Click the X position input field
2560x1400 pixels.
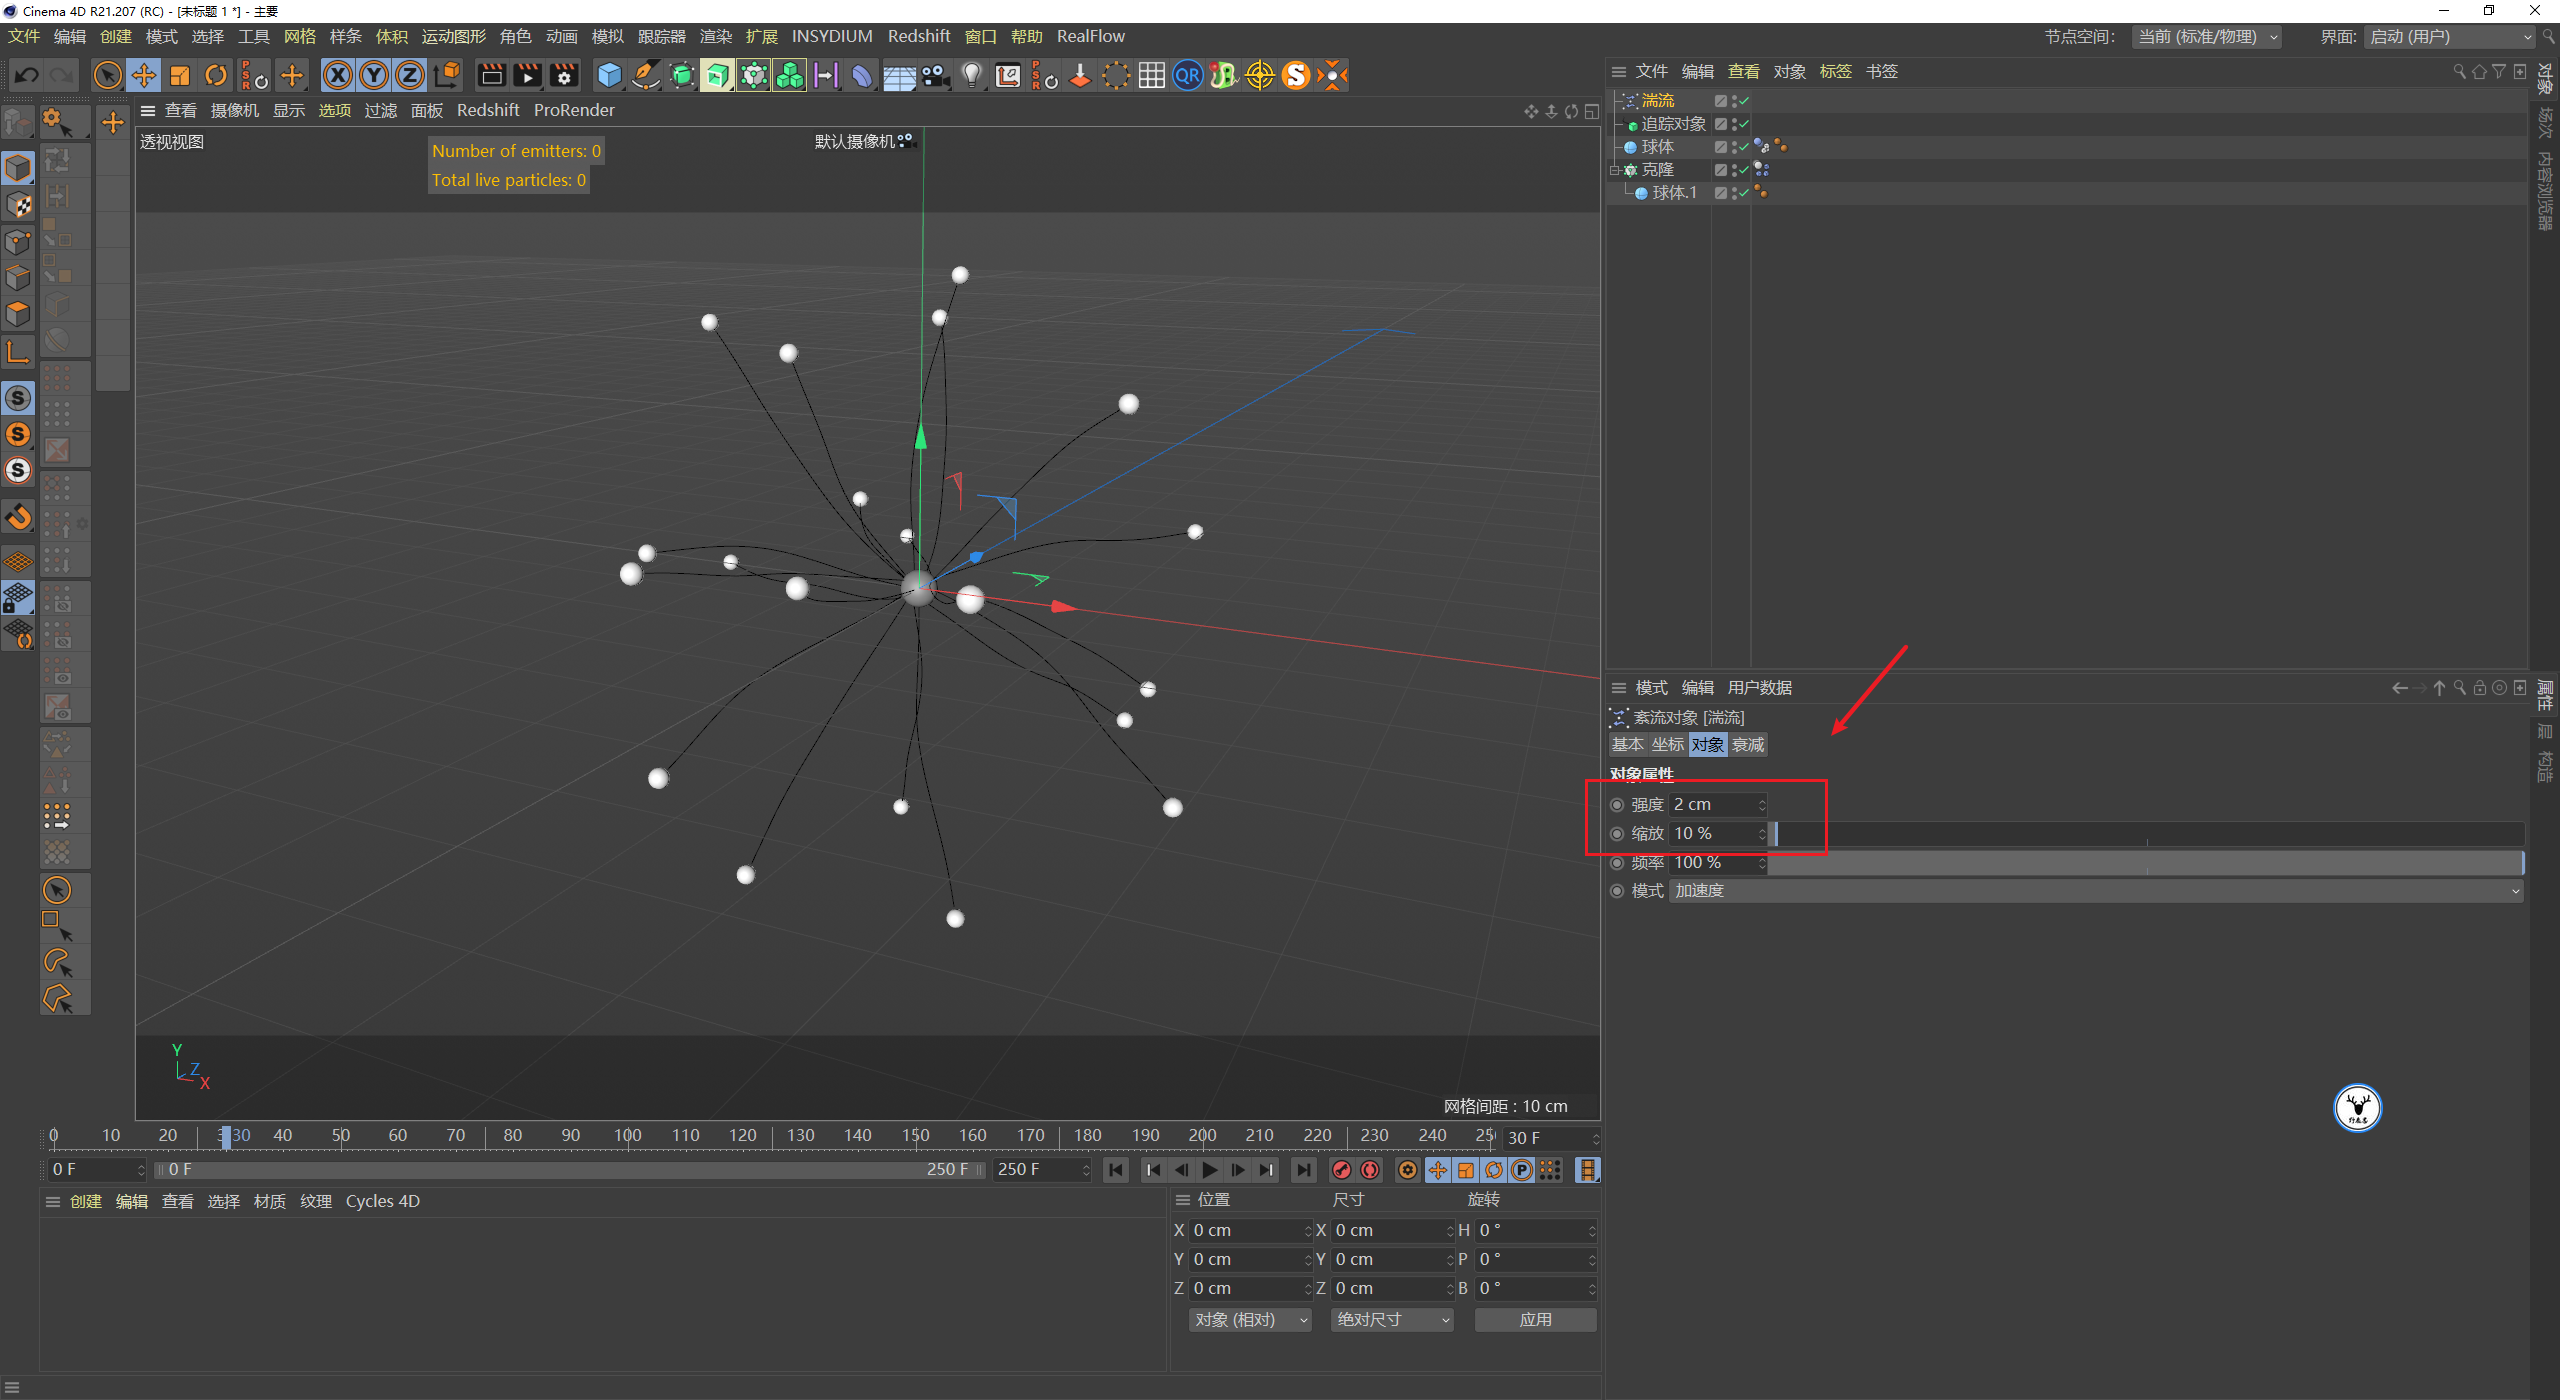pyautogui.click(x=1245, y=1231)
